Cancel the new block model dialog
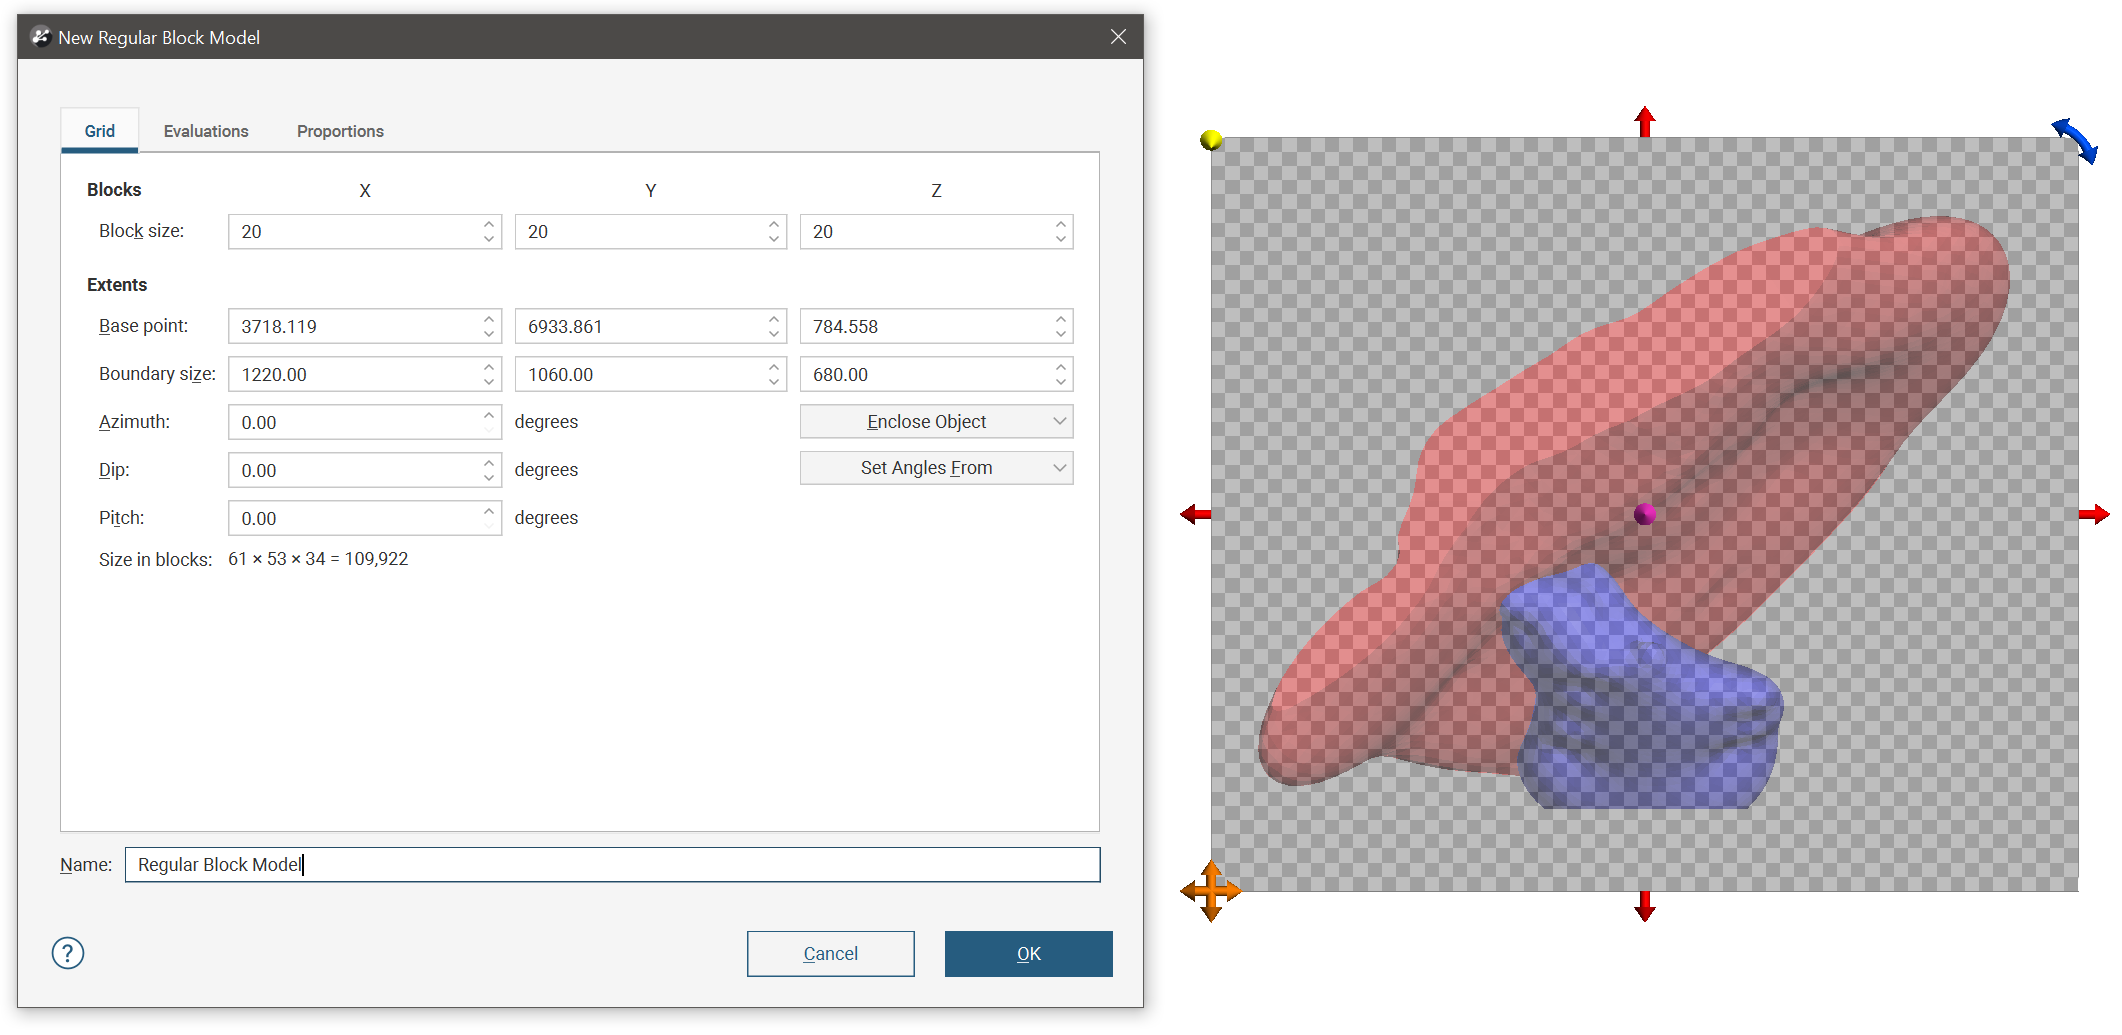The height and width of the screenshot is (1035, 2122). (830, 954)
